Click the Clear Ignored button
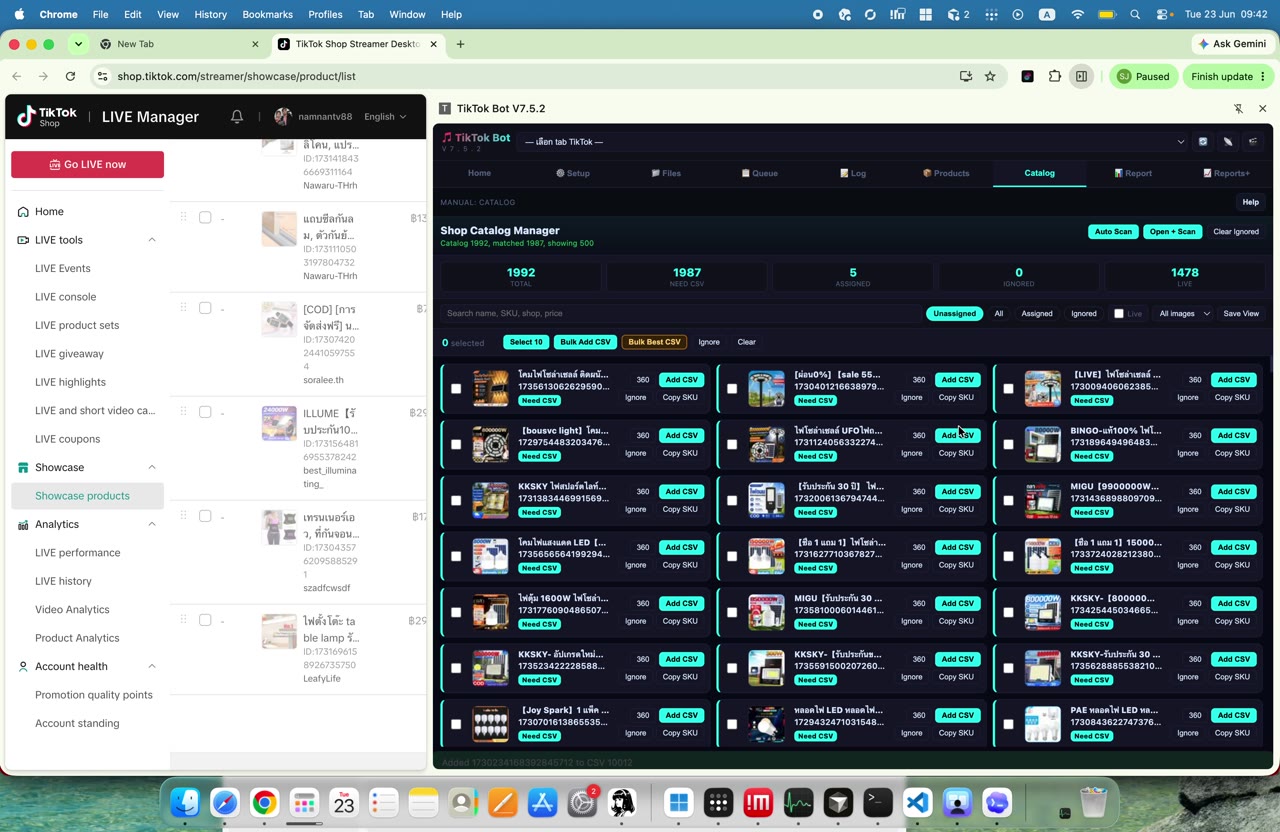Image resolution: width=1280 pixels, height=832 pixels. pos(1236,232)
